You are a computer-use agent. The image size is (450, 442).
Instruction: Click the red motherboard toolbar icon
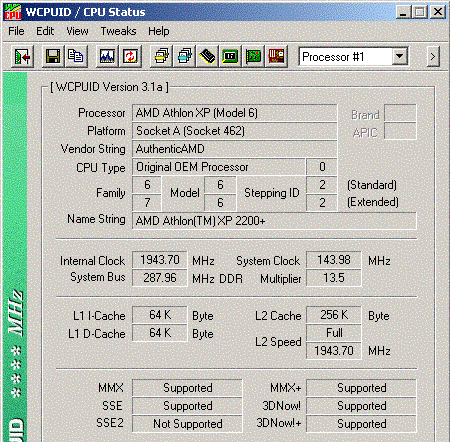276,57
